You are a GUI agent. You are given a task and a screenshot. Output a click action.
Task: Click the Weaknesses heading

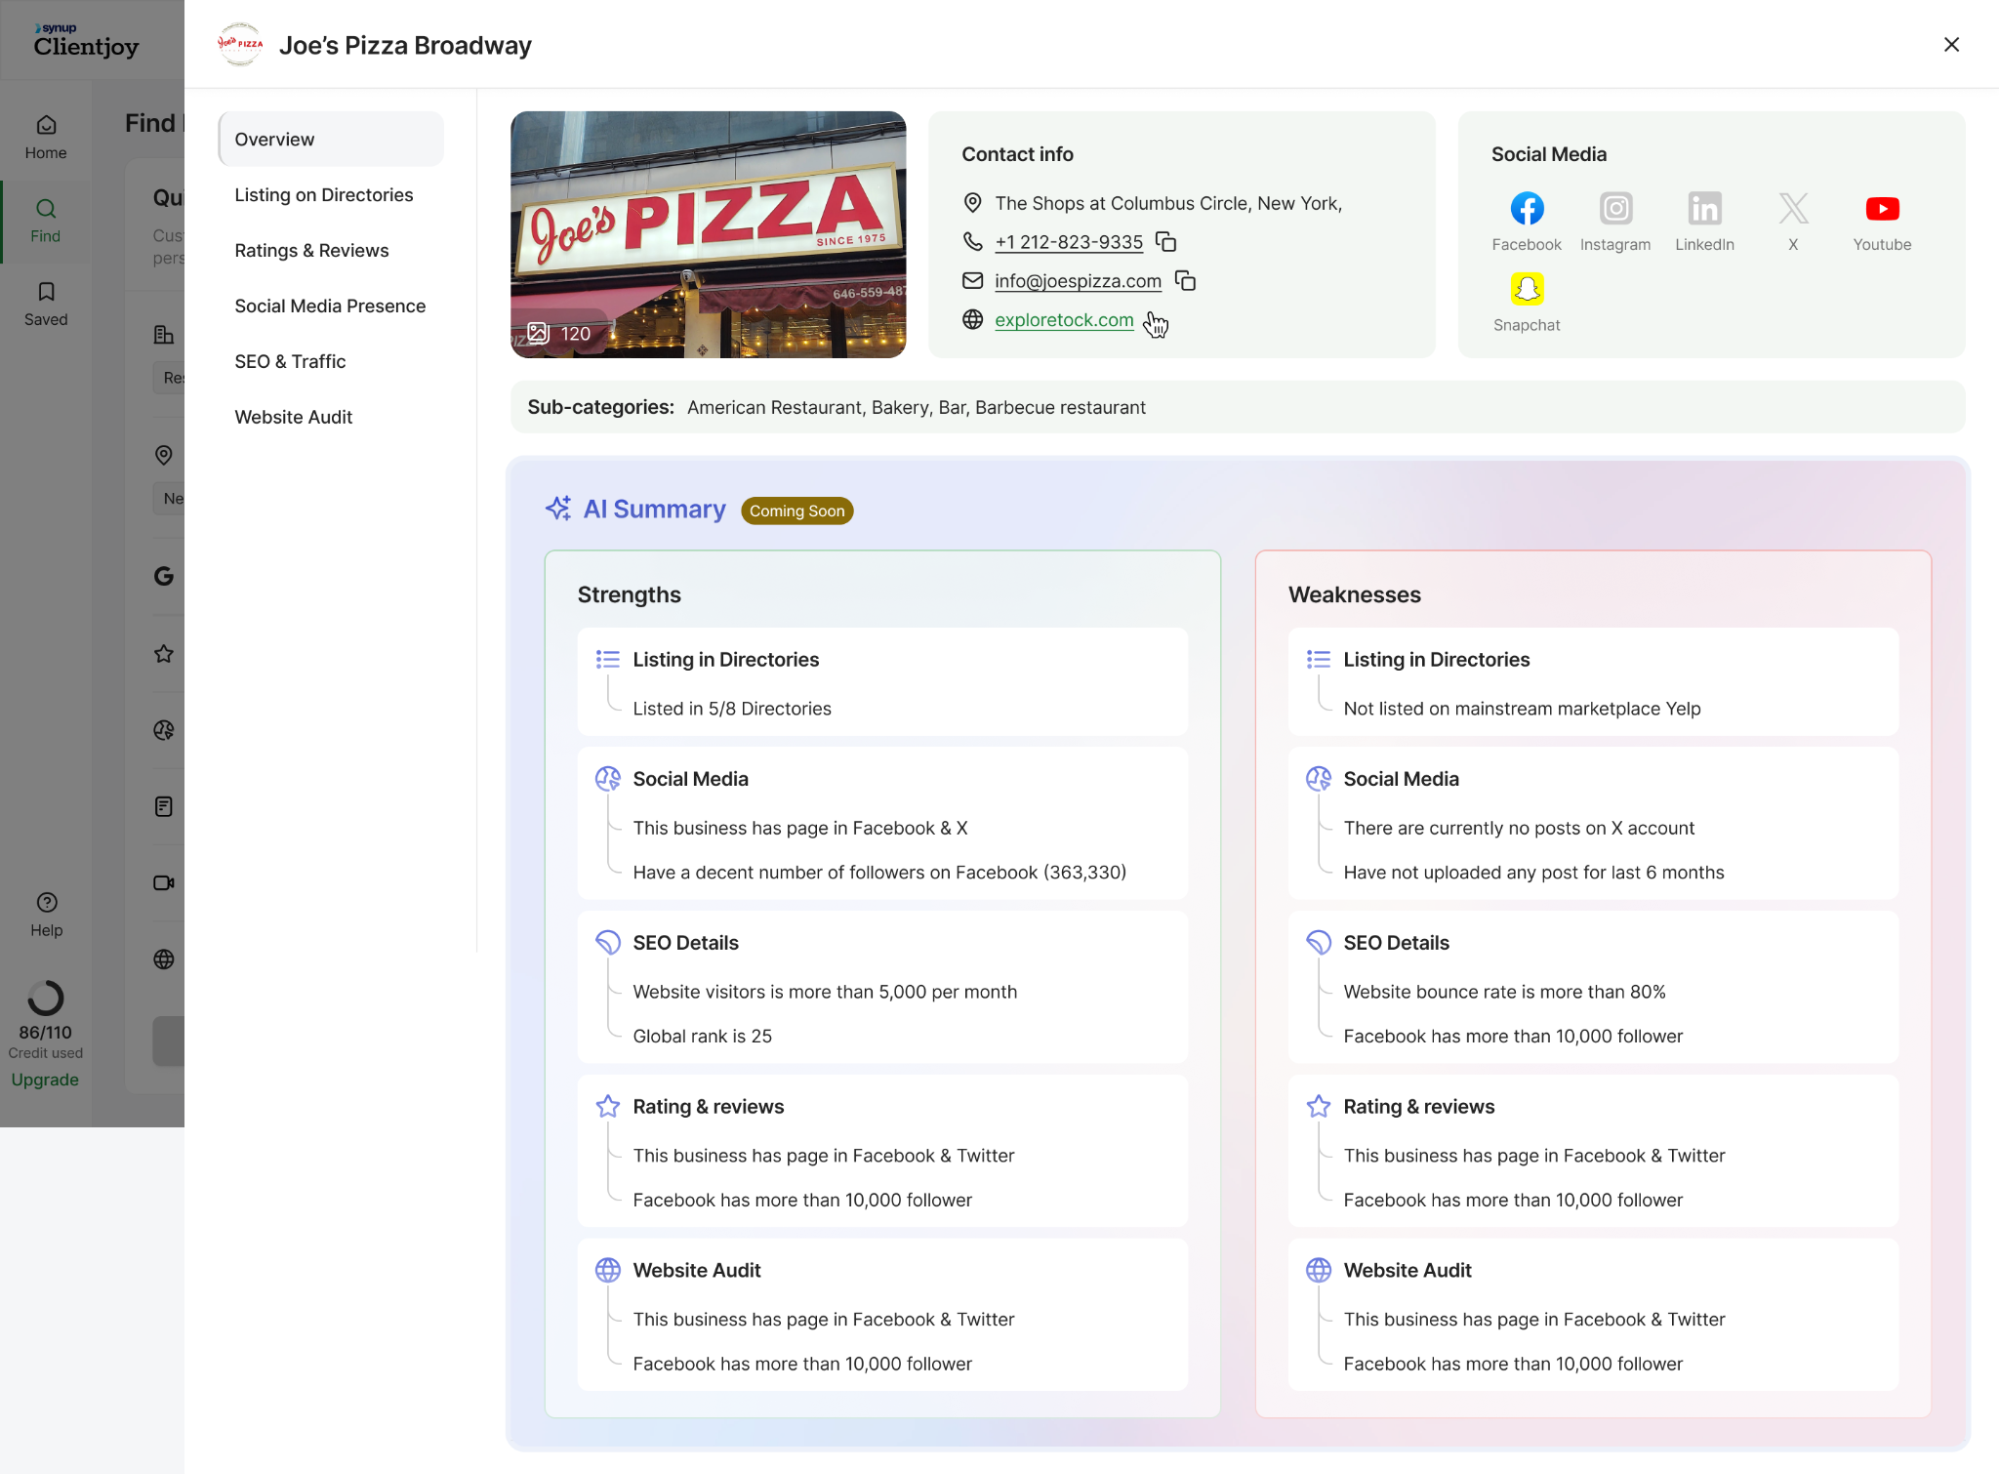pos(1354,594)
